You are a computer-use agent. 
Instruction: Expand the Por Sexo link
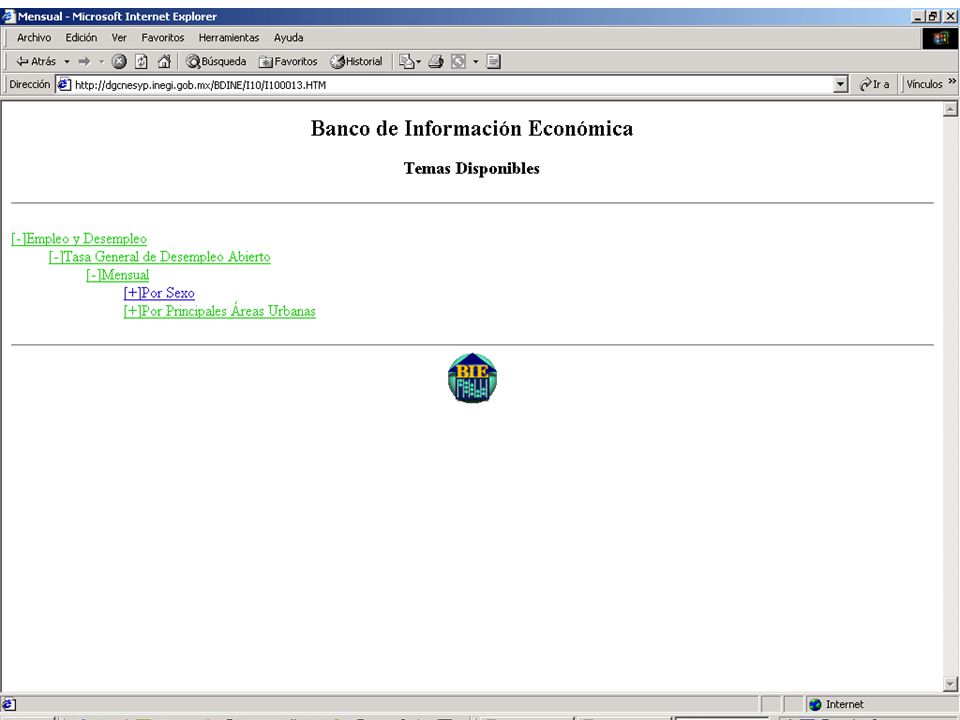pos(159,293)
